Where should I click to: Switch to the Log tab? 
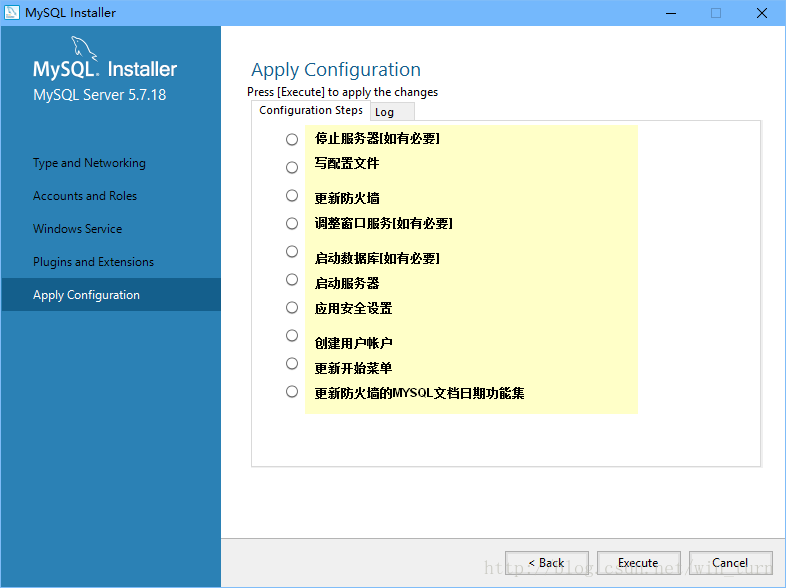tap(385, 112)
